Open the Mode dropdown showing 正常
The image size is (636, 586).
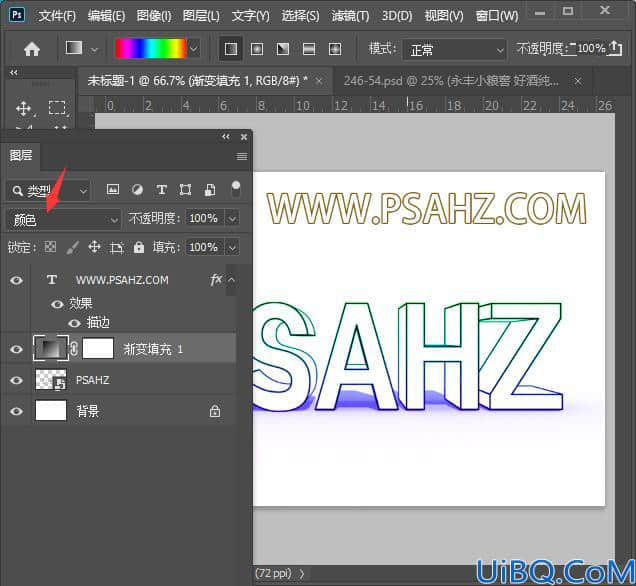(x=454, y=50)
